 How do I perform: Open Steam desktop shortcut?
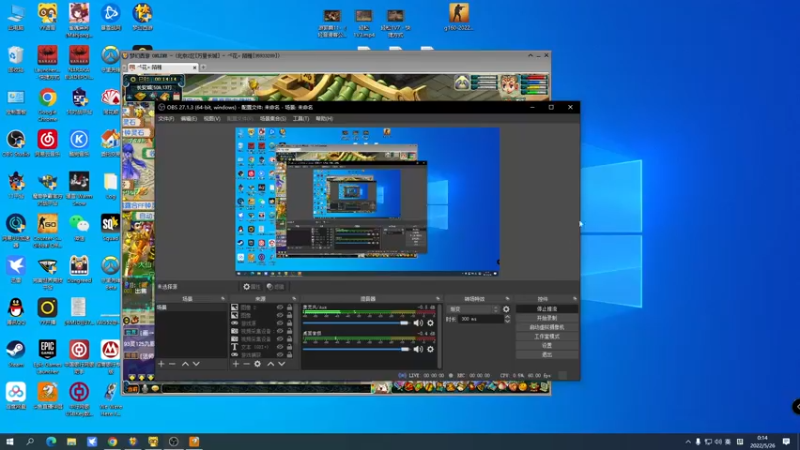pyautogui.click(x=16, y=350)
